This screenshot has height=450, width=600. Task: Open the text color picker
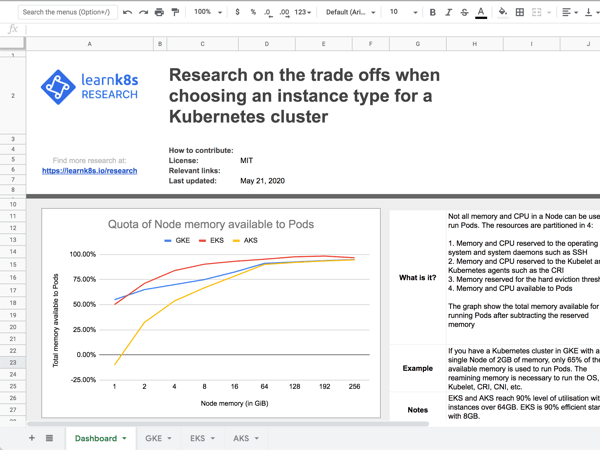pyautogui.click(x=481, y=13)
